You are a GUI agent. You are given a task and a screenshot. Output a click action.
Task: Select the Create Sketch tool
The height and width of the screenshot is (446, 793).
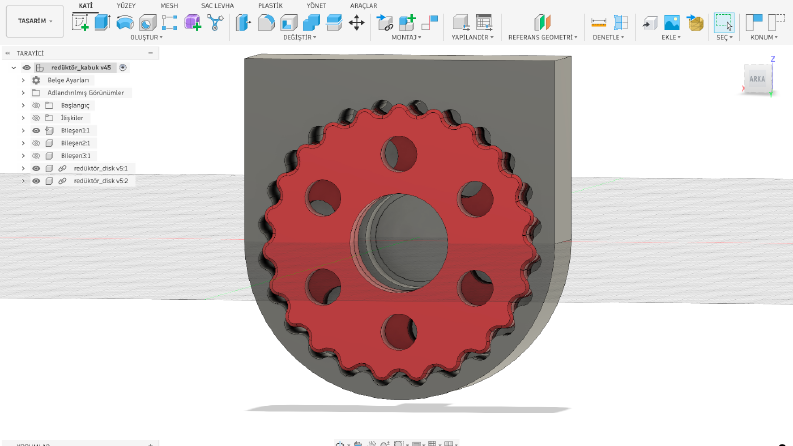click(x=80, y=22)
